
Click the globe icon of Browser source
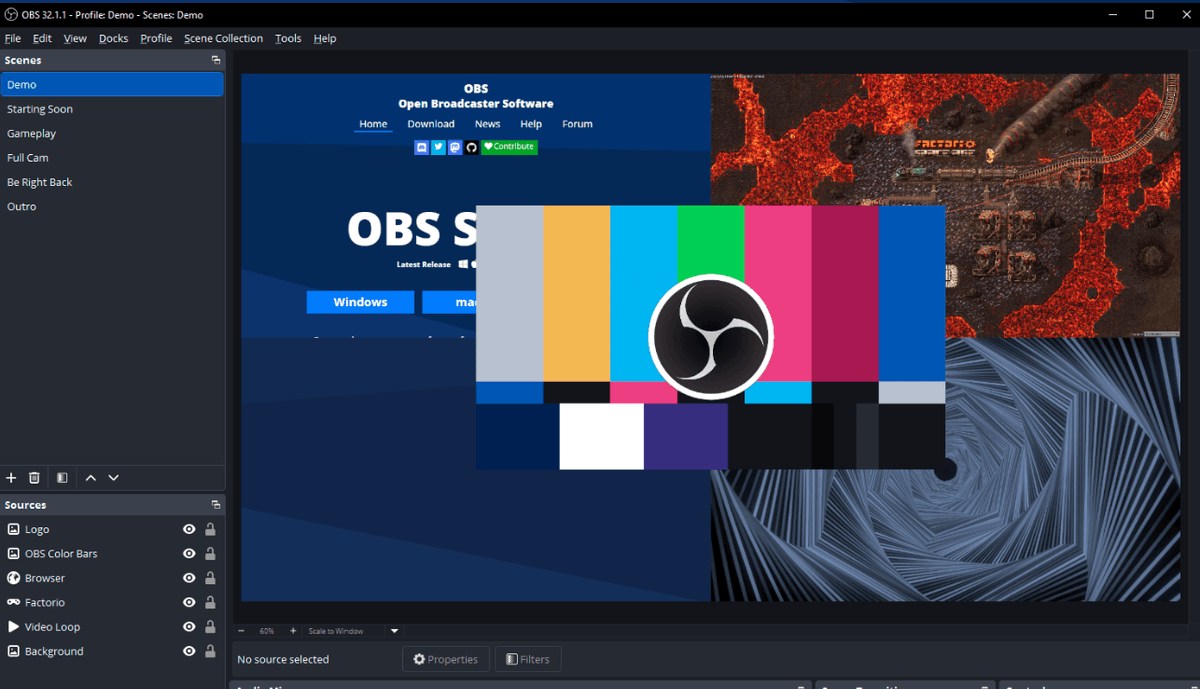point(14,578)
